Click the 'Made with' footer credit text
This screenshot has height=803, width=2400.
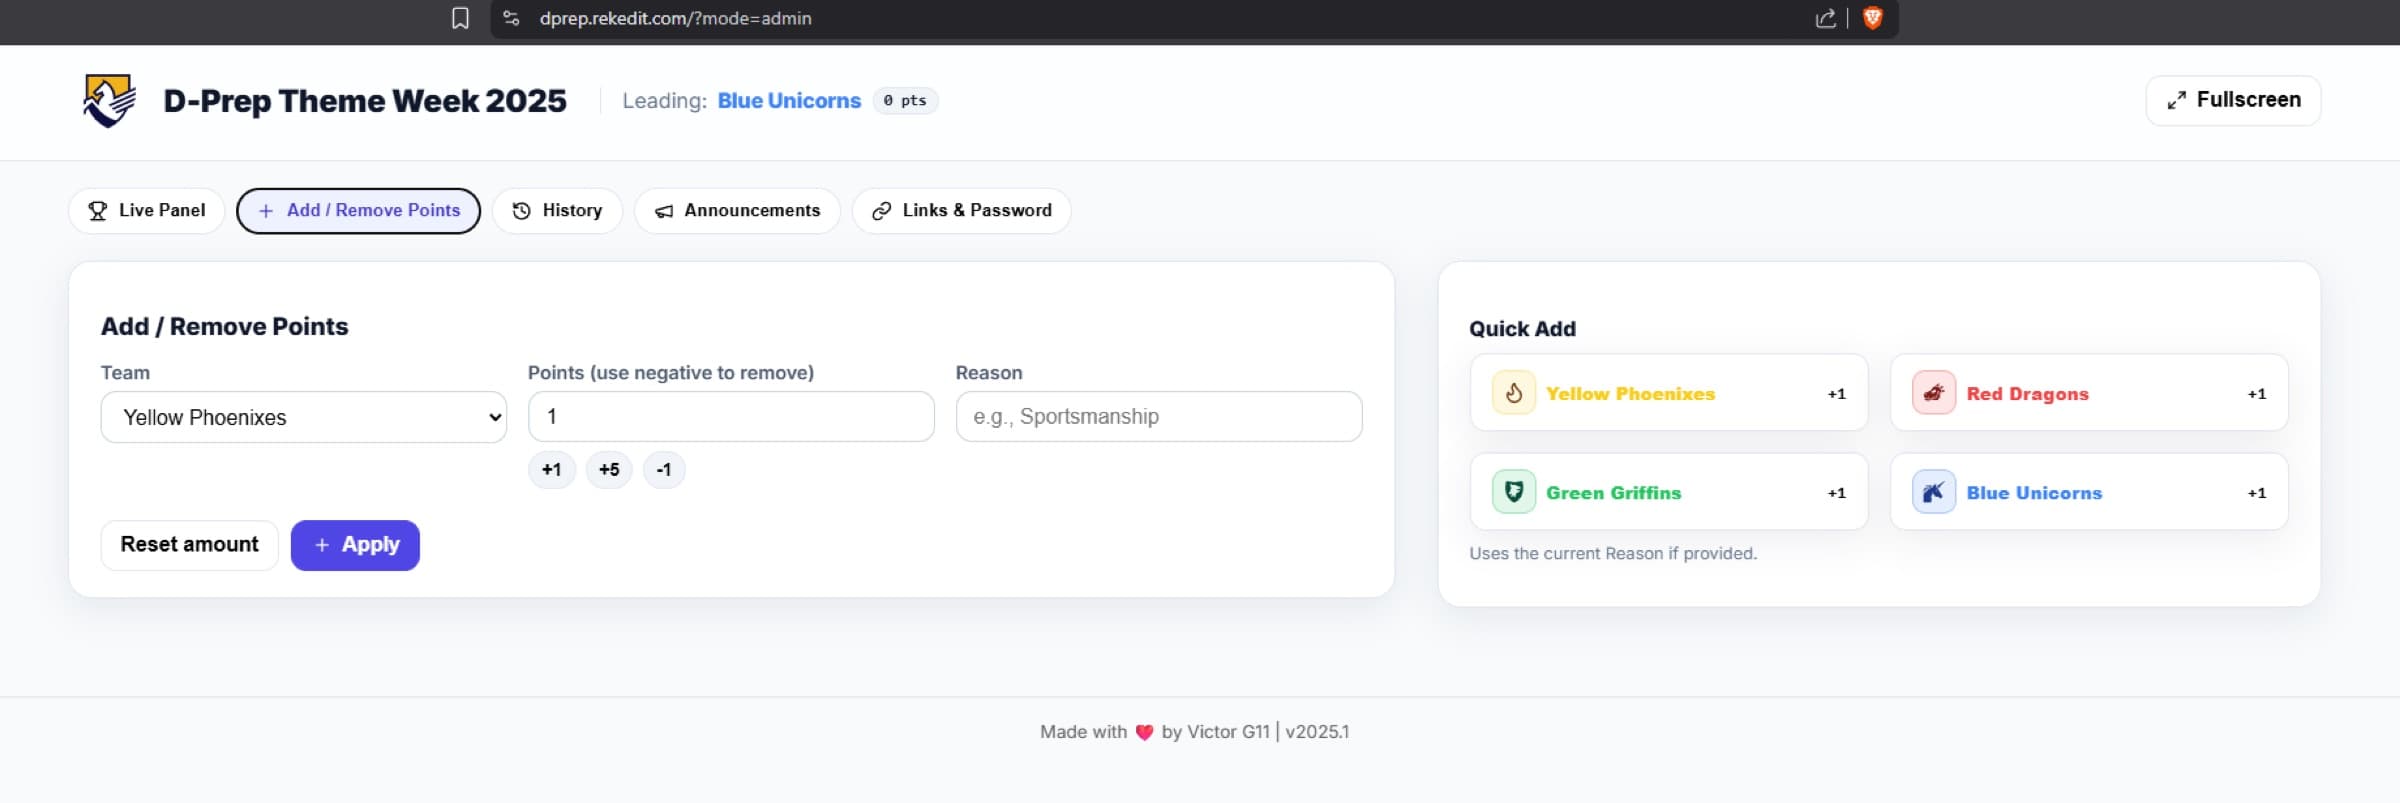pyautogui.click(x=1194, y=732)
